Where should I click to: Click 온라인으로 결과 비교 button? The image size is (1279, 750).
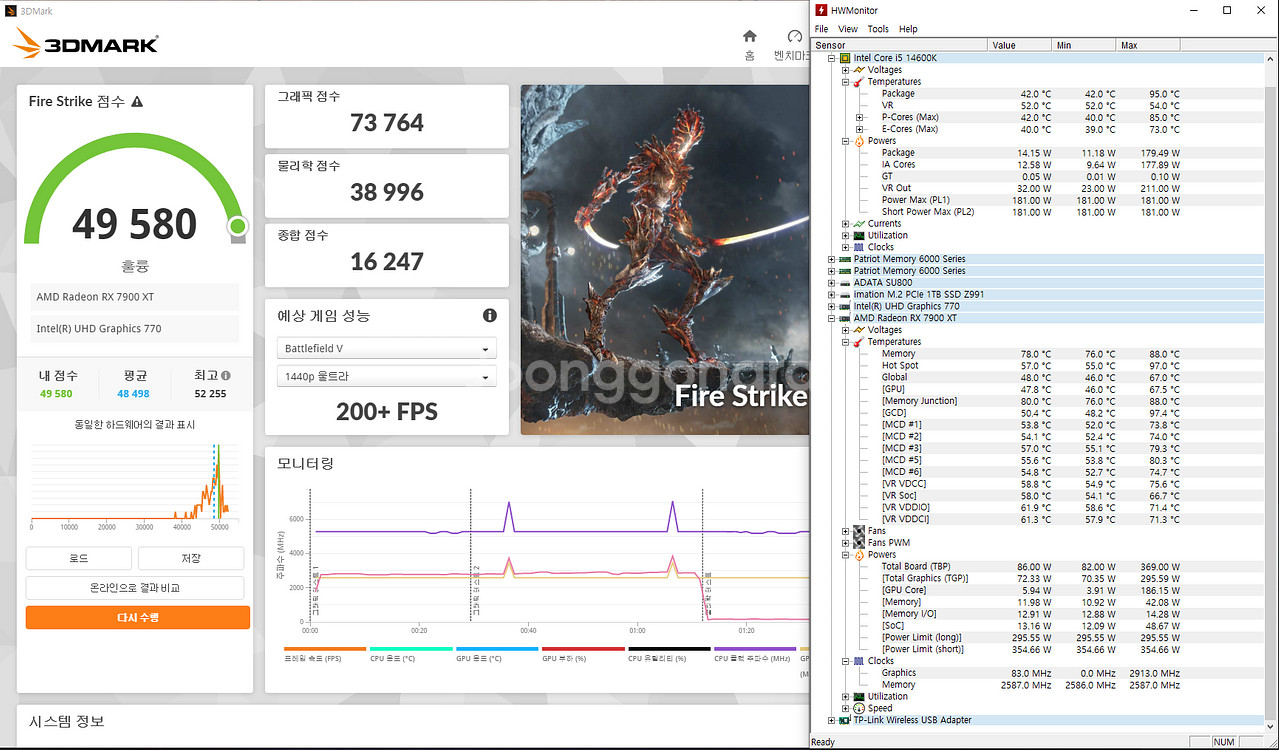(135, 588)
